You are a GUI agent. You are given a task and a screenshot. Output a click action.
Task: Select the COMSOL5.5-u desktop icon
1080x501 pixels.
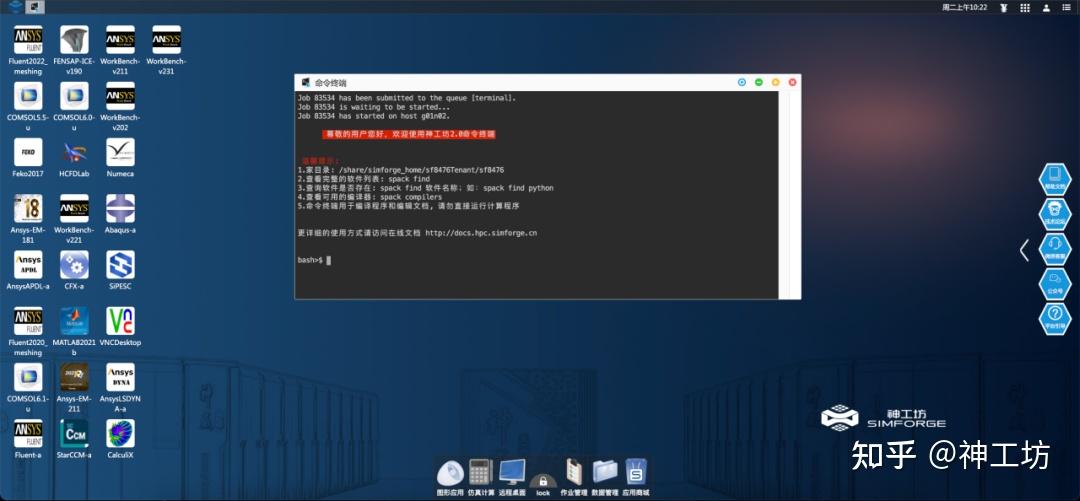click(28, 96)
